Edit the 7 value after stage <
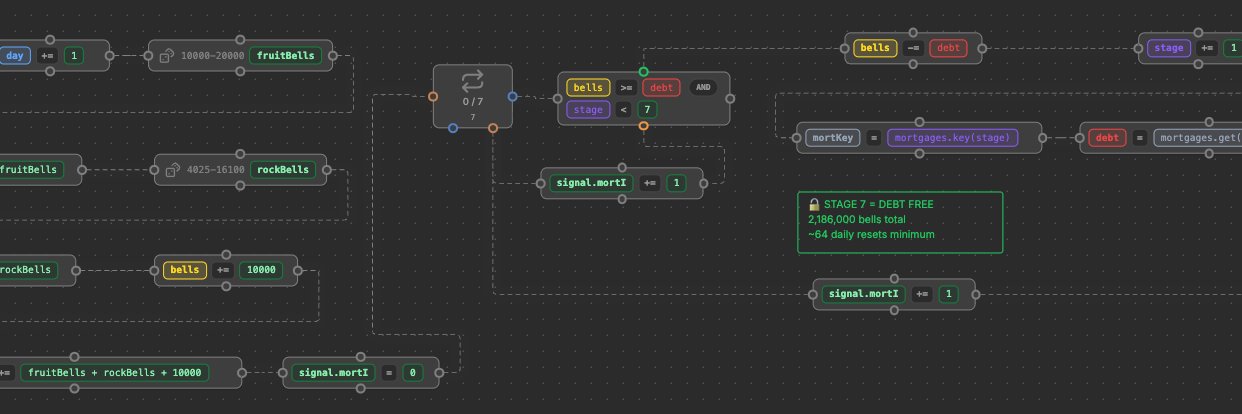1242x414 pixels. click(x=648, y=110)
